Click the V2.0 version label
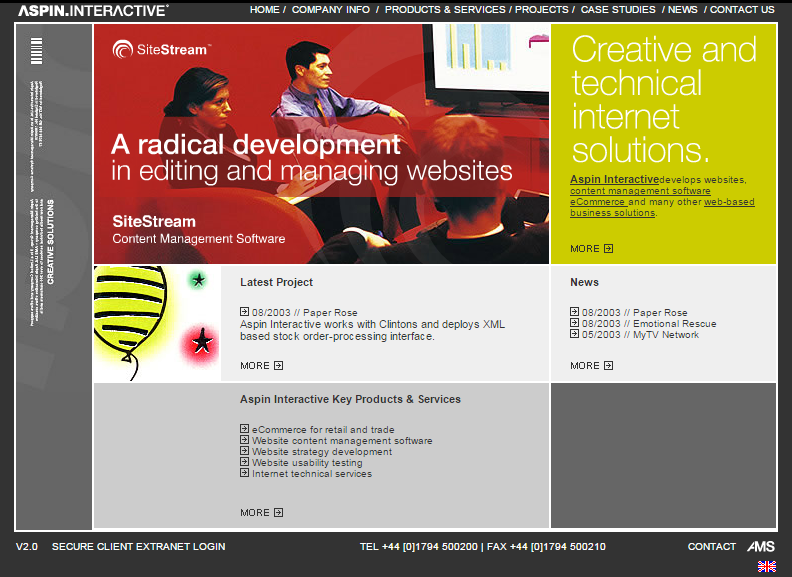This screenshot has height=577, width=792. (x=27, y=547)
